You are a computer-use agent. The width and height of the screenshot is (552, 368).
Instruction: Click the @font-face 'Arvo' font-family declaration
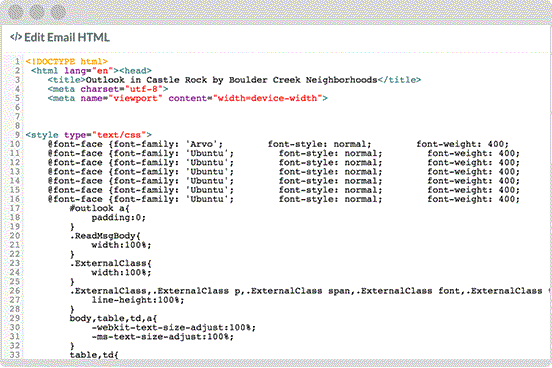(136, 144)
